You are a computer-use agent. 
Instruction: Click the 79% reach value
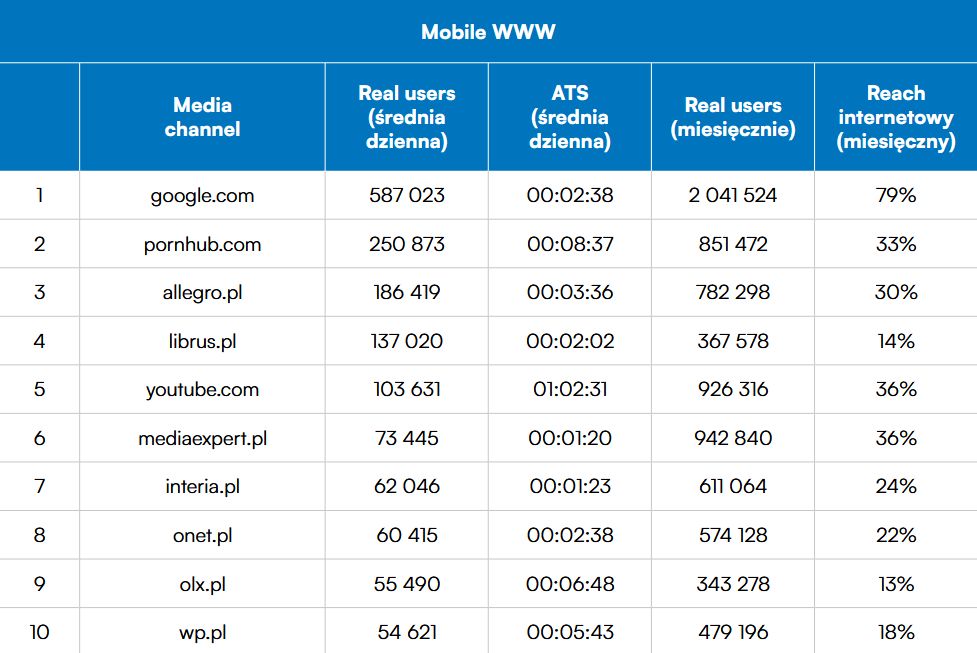(x=896, y=195)
